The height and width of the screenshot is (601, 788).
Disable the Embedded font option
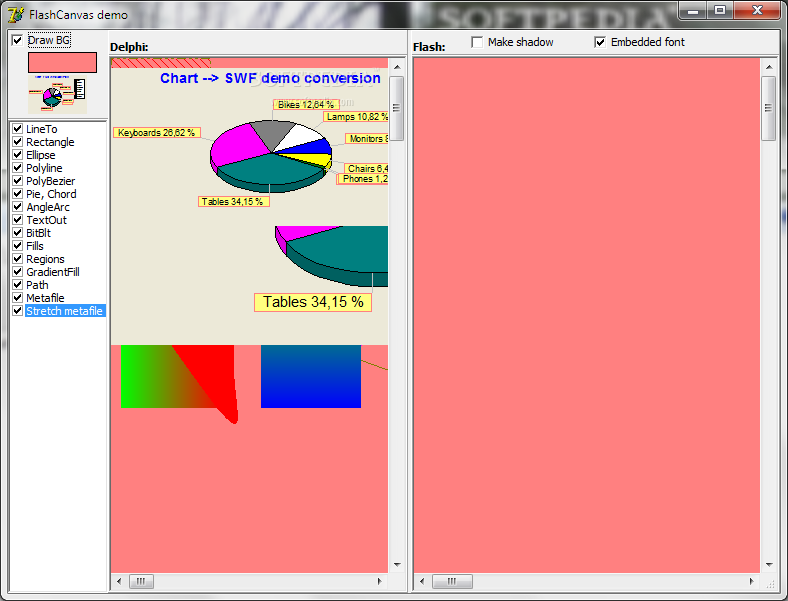600,42
